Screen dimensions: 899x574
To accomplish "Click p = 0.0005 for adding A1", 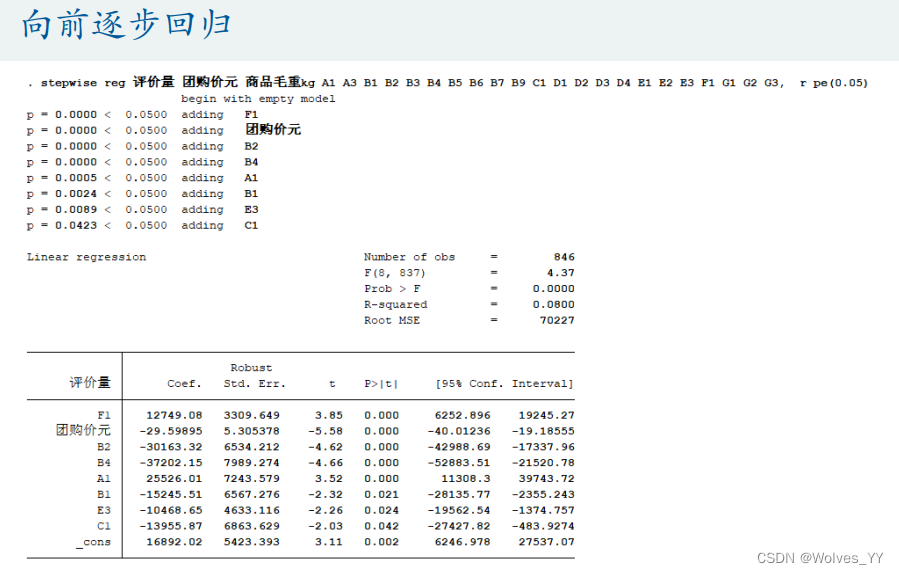I will (62, 178).
